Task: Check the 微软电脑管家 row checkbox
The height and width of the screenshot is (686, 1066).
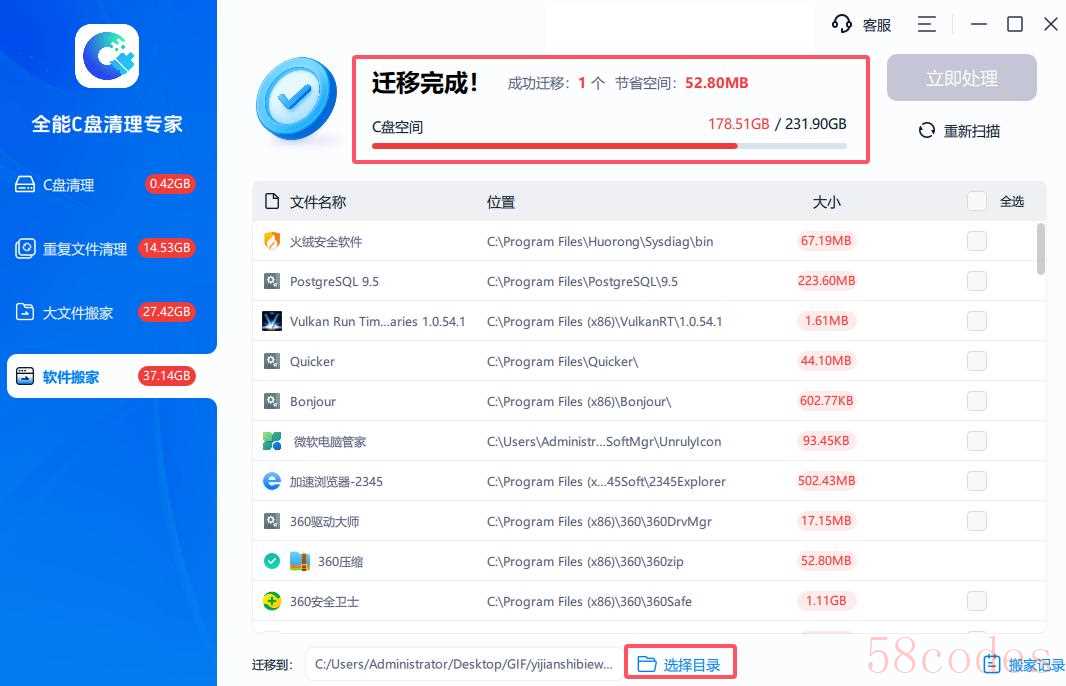Action: [977, 441]
